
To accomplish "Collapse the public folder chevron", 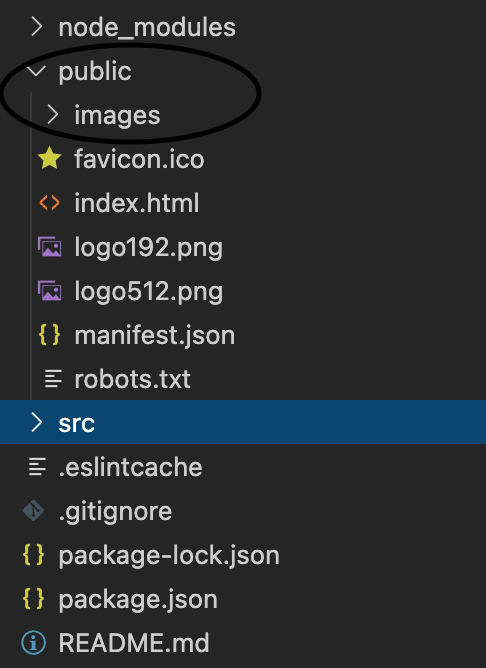I will click(37, 71).
